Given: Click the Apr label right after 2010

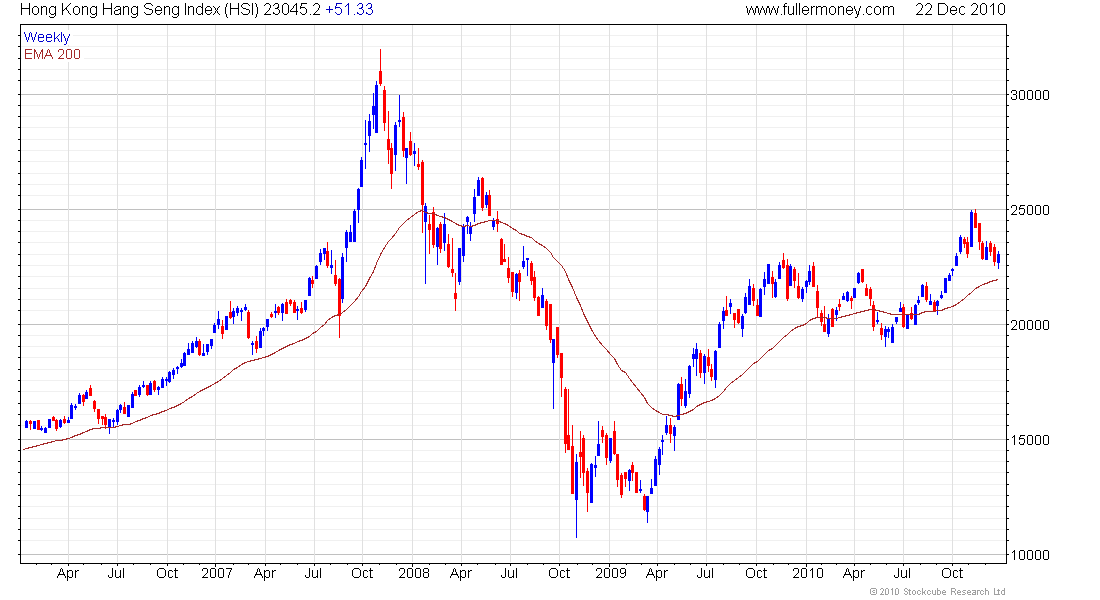Looking at the screenshot, I should click(854, 574).
